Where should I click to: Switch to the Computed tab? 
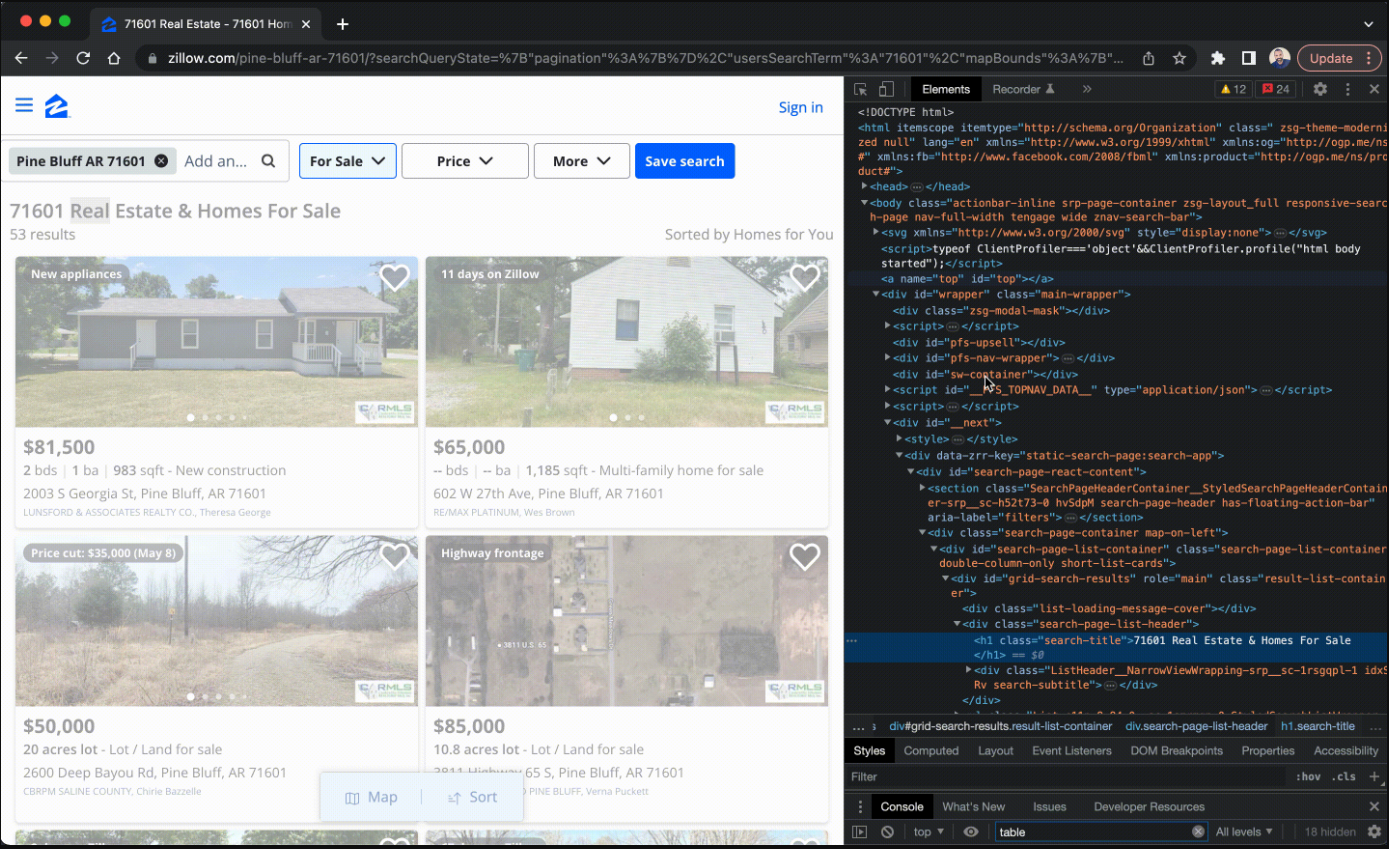point(931,750)
